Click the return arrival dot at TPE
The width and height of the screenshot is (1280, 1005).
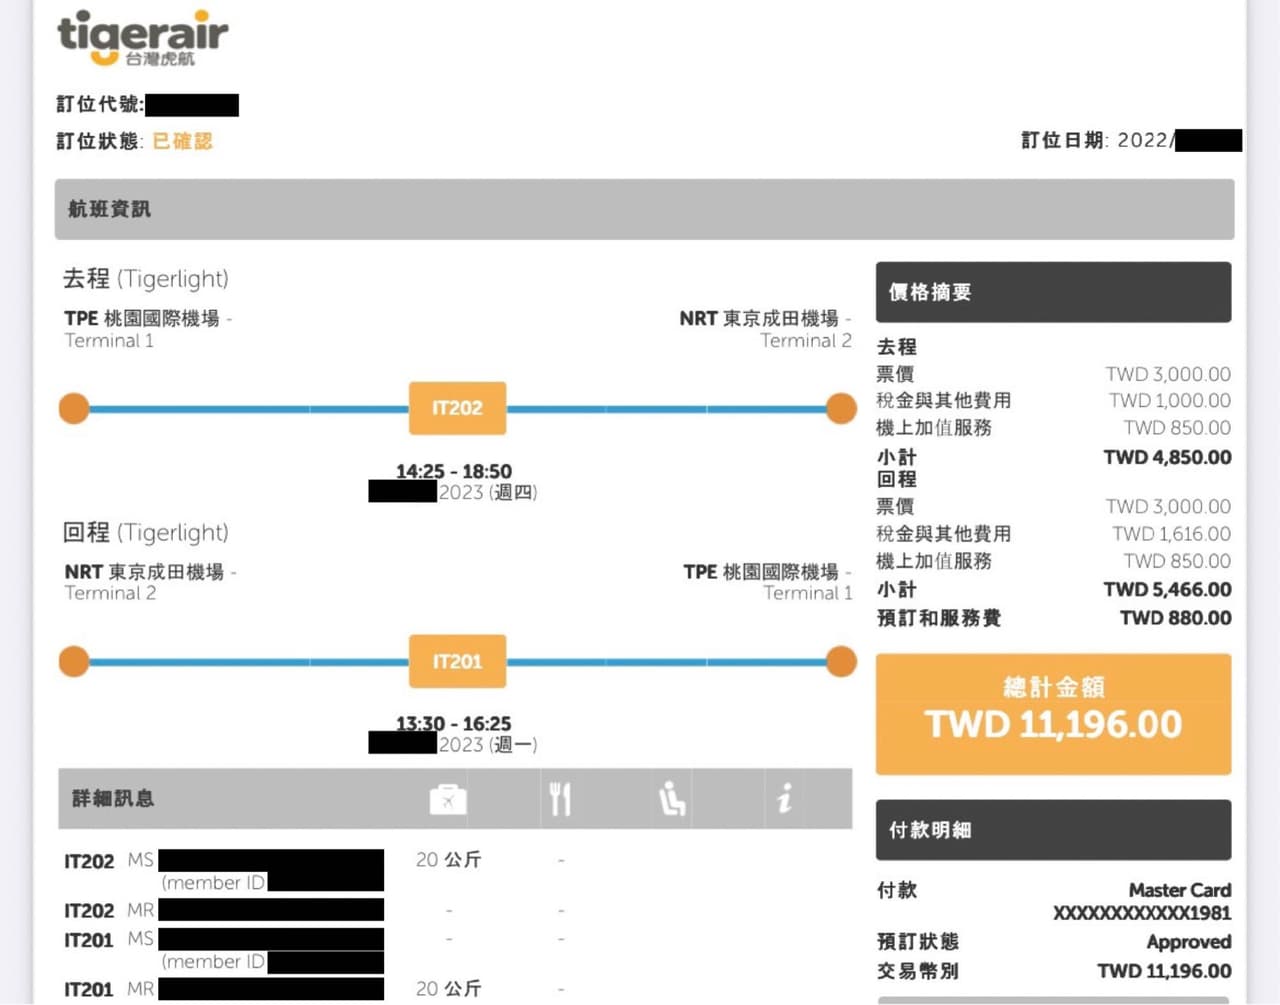pos(841,661)
